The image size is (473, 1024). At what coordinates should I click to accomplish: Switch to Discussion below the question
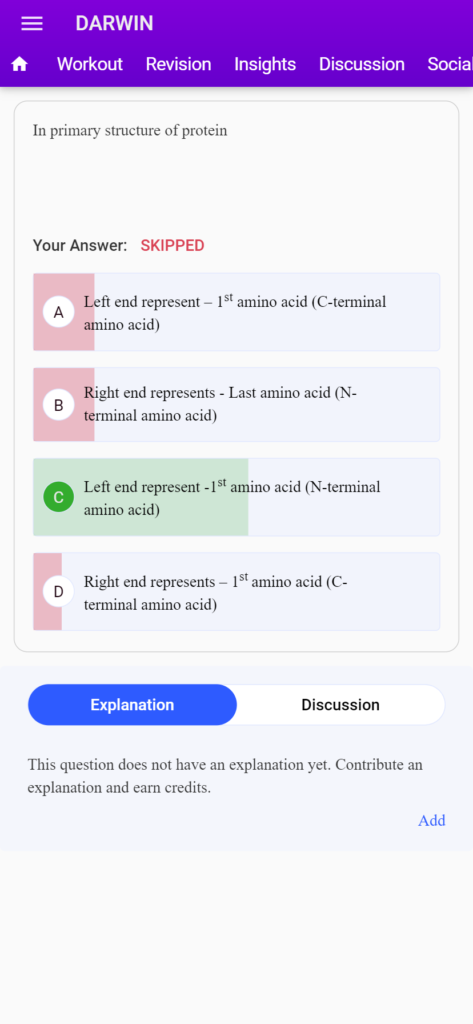click(x=340, y=705)
